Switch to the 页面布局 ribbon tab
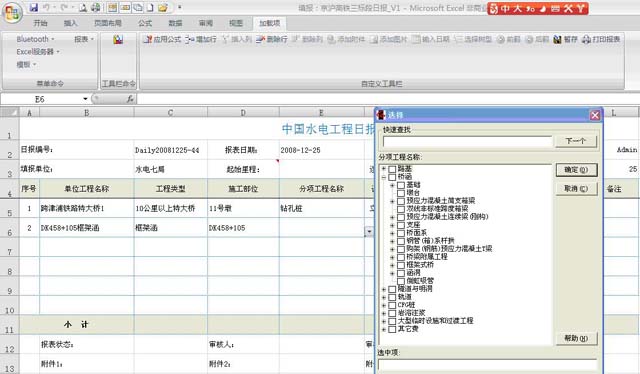This screenshot has height=374, width=640. (x=108, y=23)
